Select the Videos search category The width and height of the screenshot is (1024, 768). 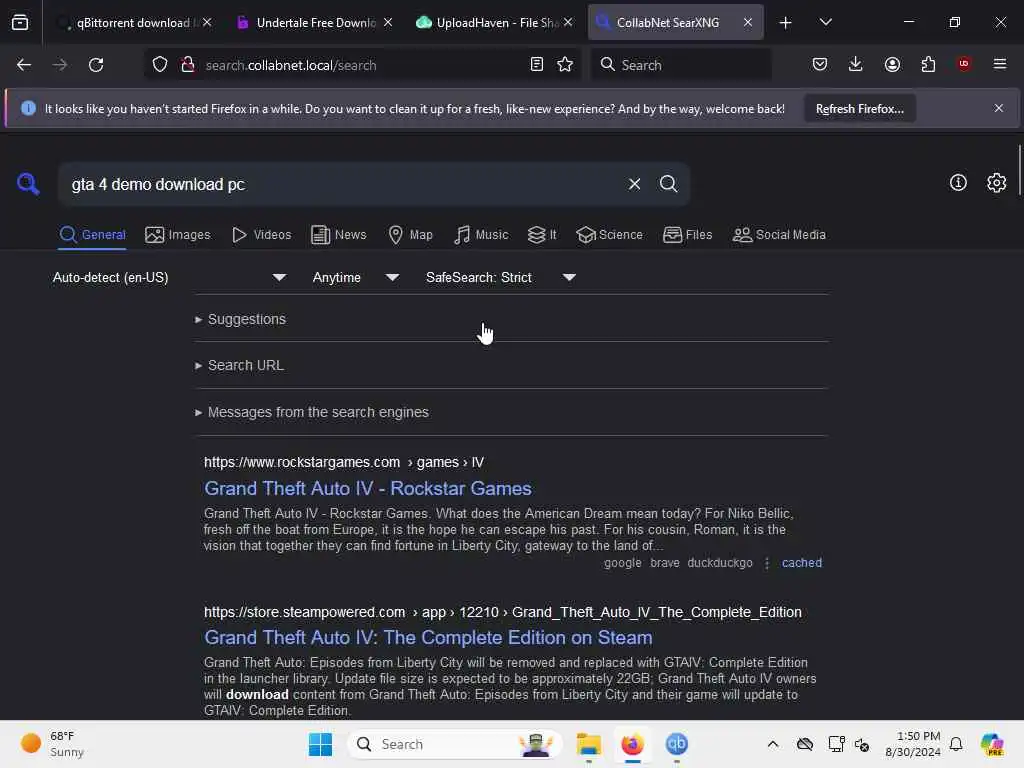click(x=261, y=234)
